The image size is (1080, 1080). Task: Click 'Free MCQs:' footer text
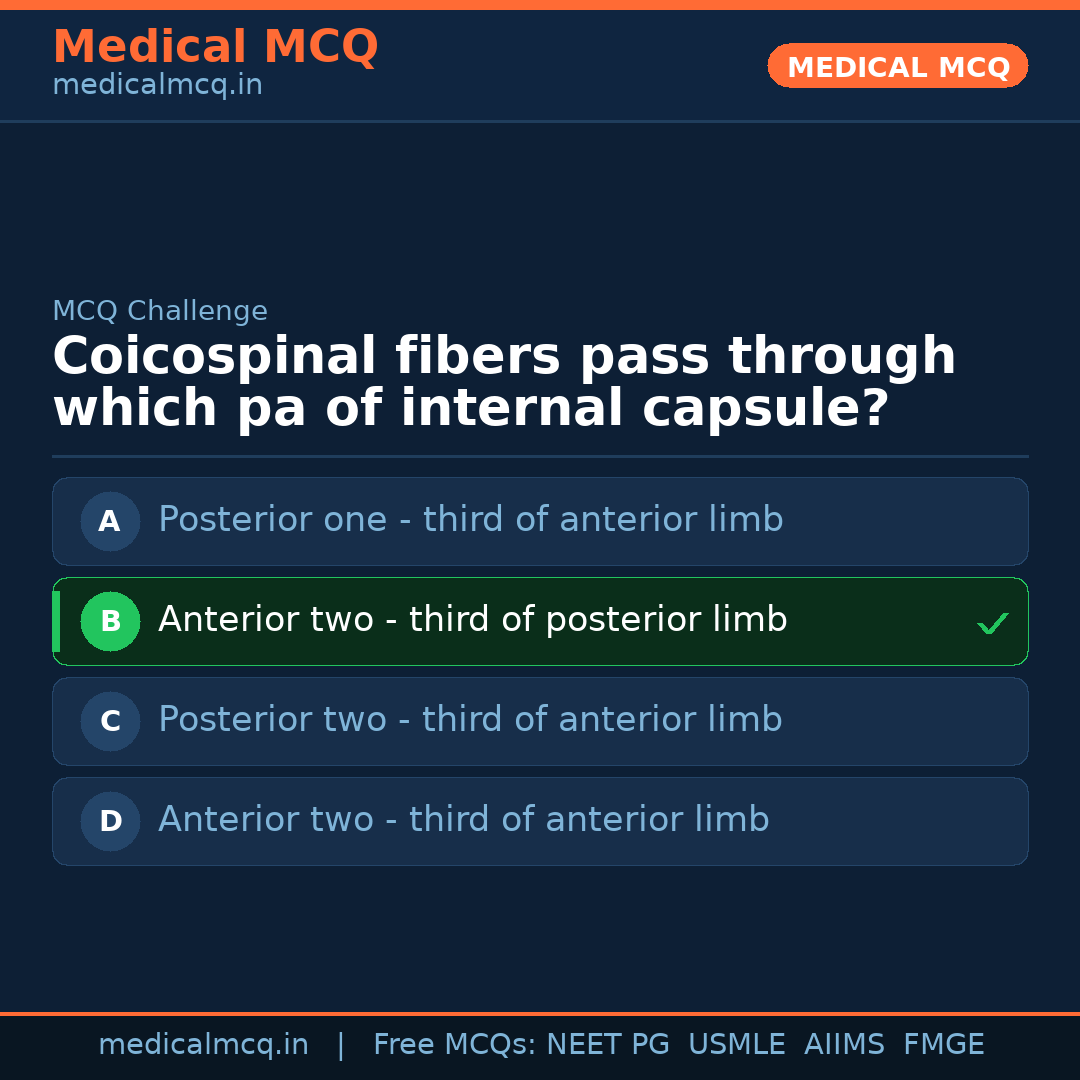coord(454,1045)
